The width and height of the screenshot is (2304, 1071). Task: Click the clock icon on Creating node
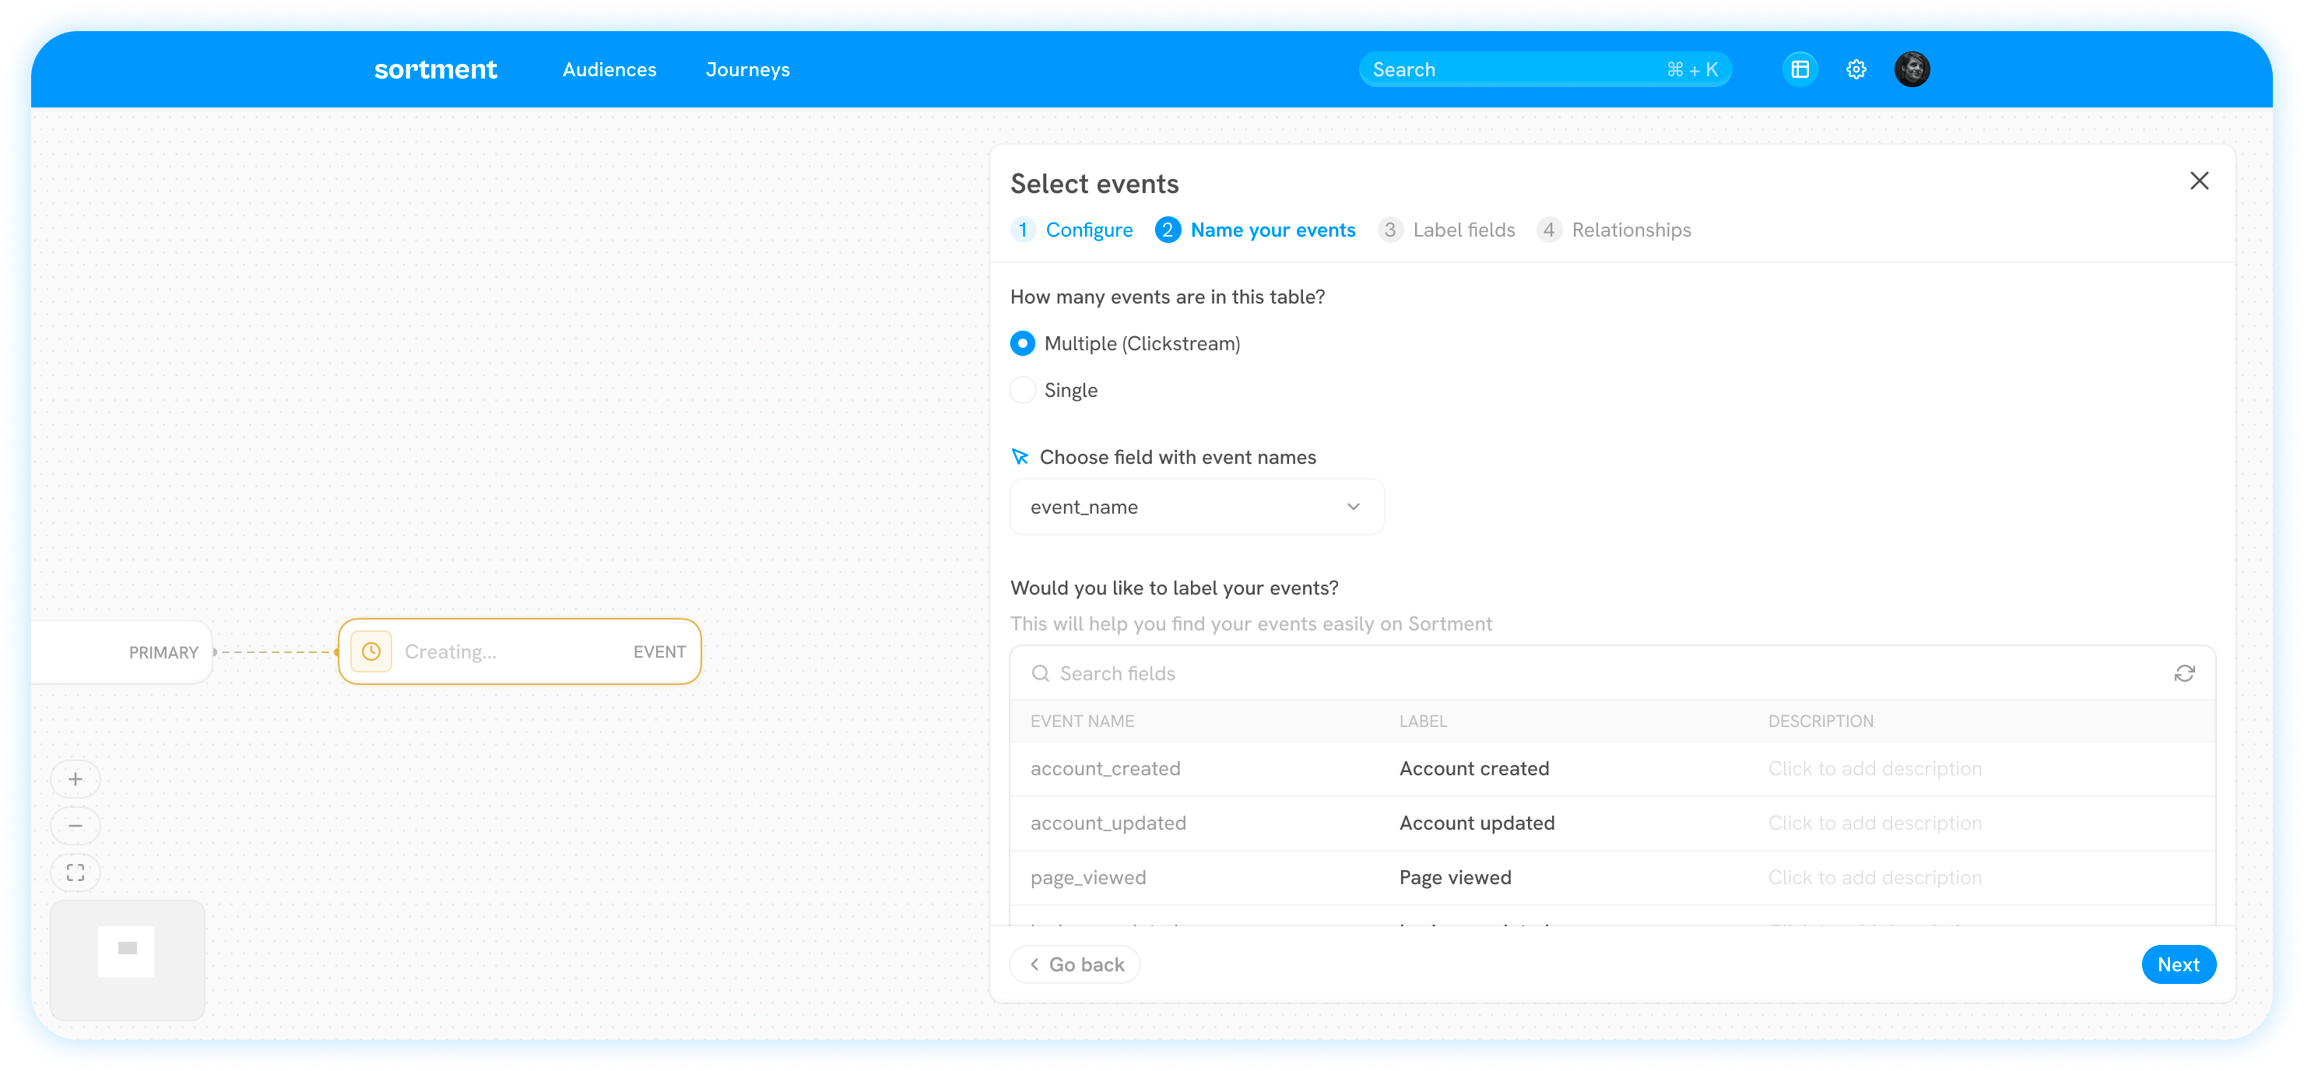(x=371, y=652)
